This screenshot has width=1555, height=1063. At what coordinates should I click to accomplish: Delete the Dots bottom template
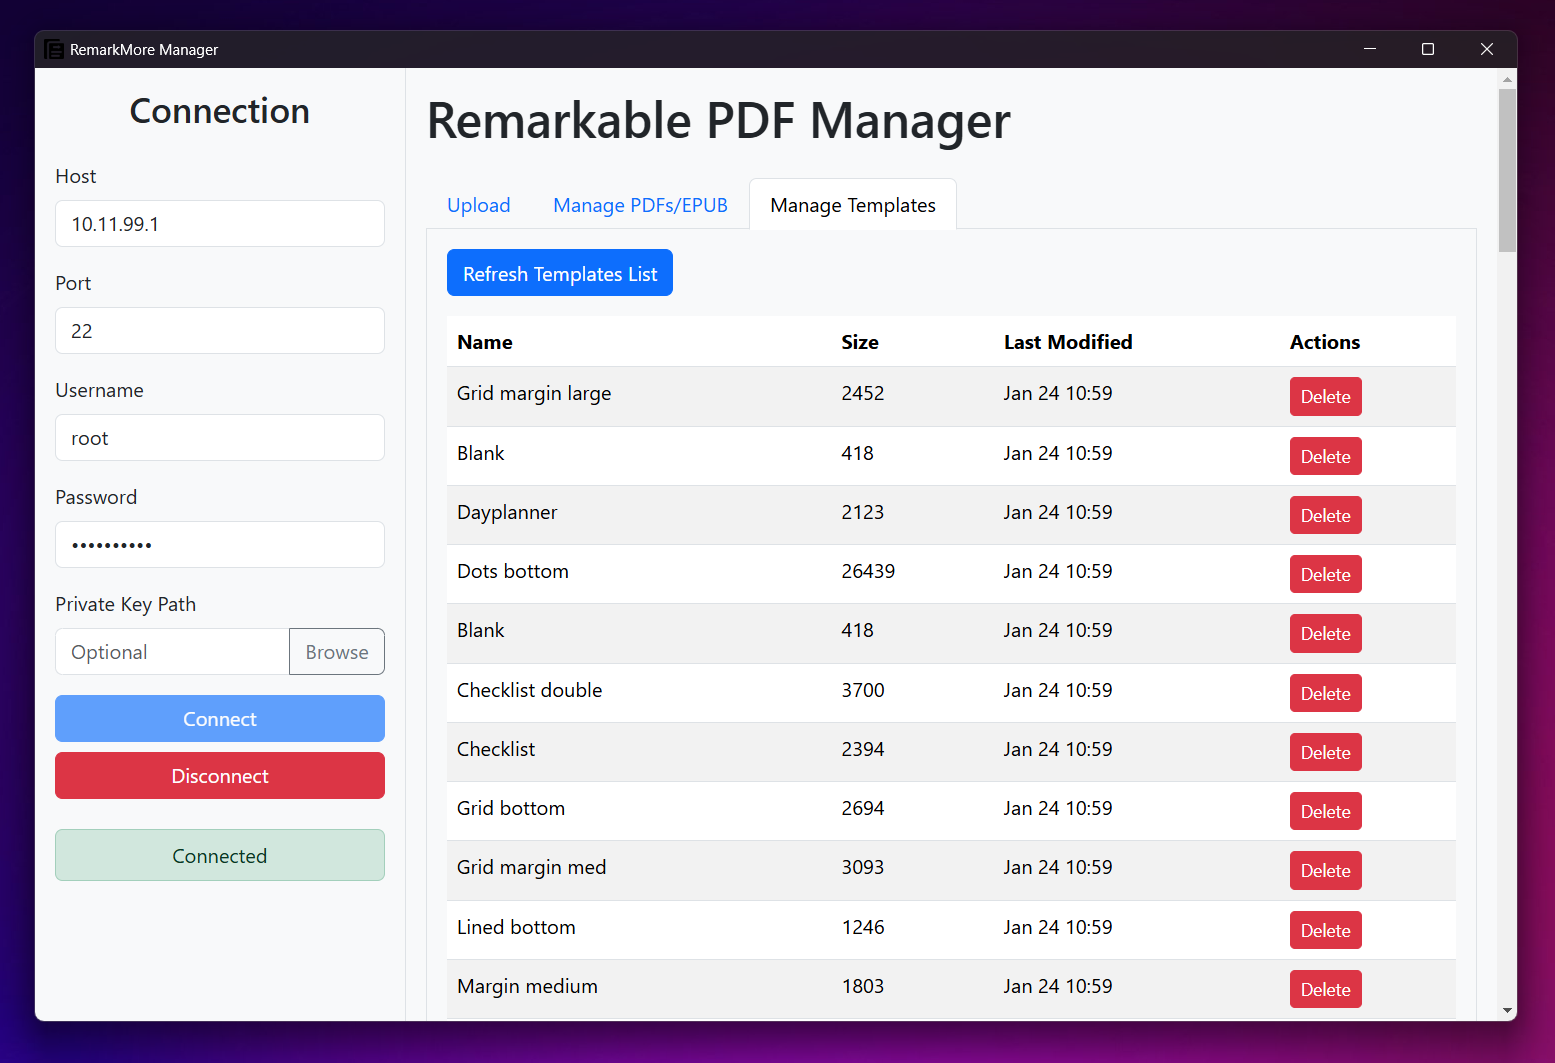[x=1325, y=574]
